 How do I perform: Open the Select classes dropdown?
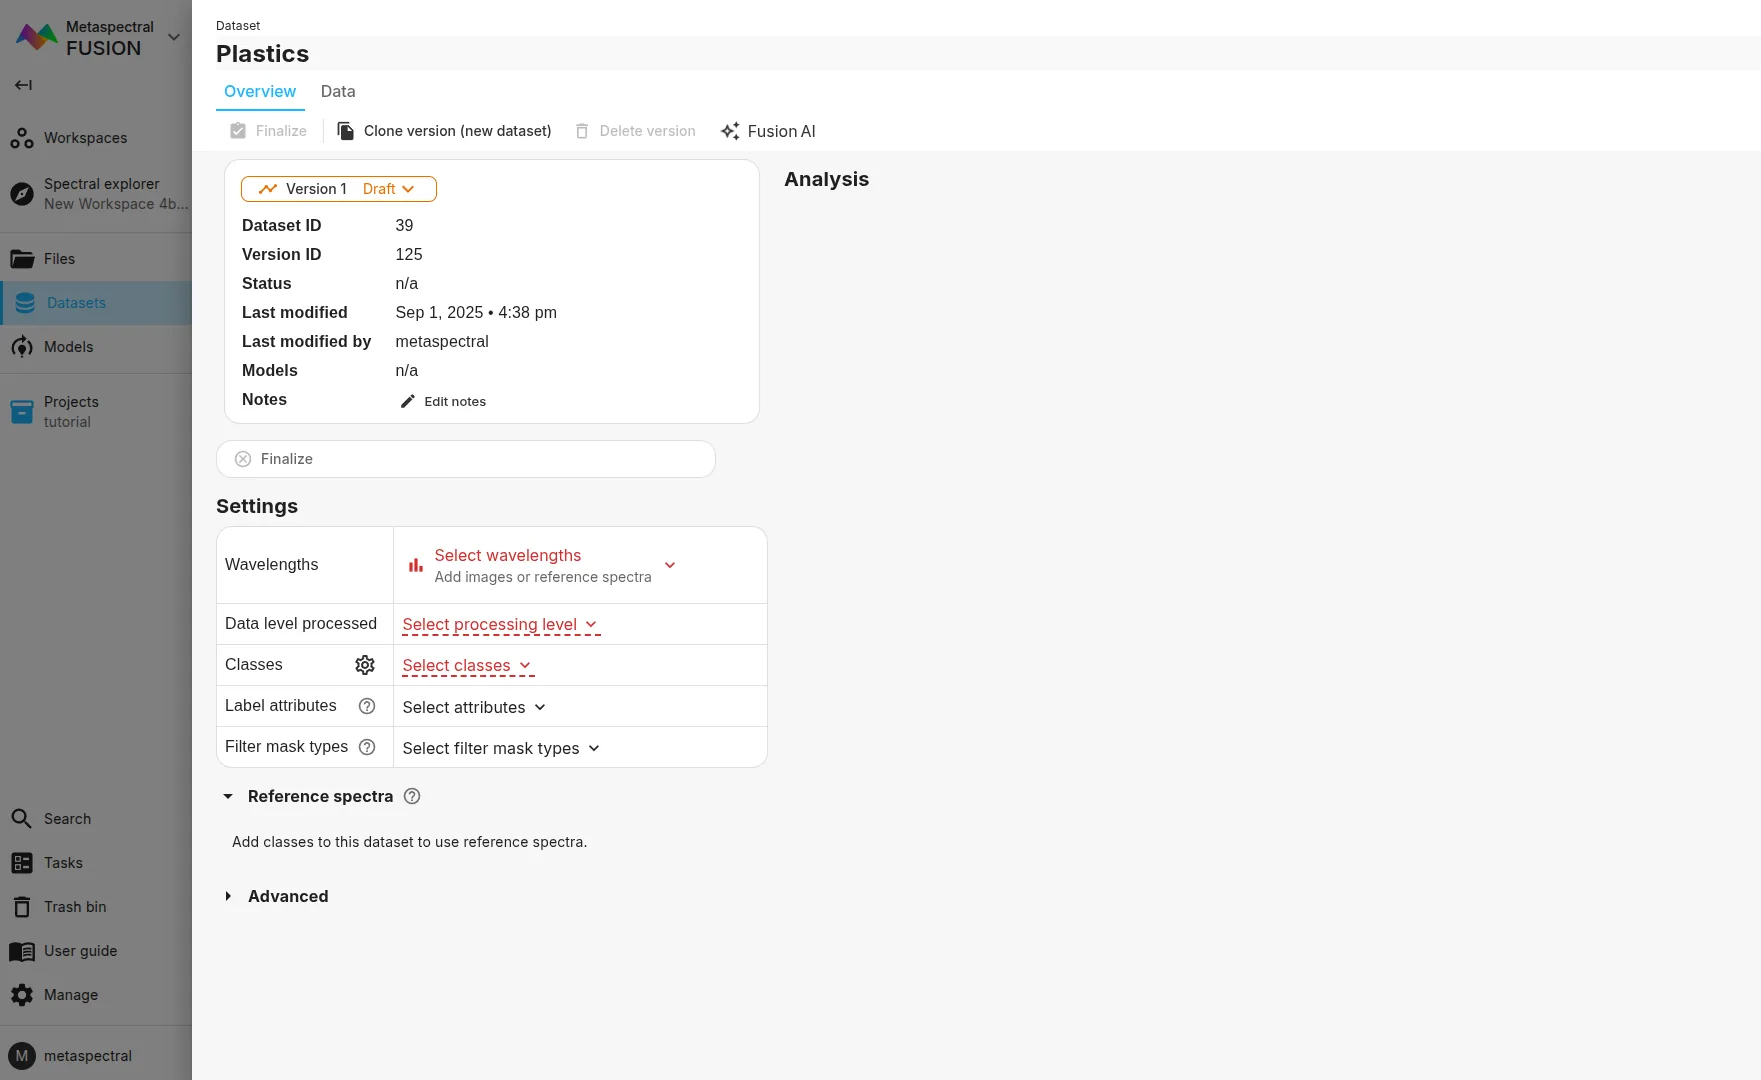467,666
